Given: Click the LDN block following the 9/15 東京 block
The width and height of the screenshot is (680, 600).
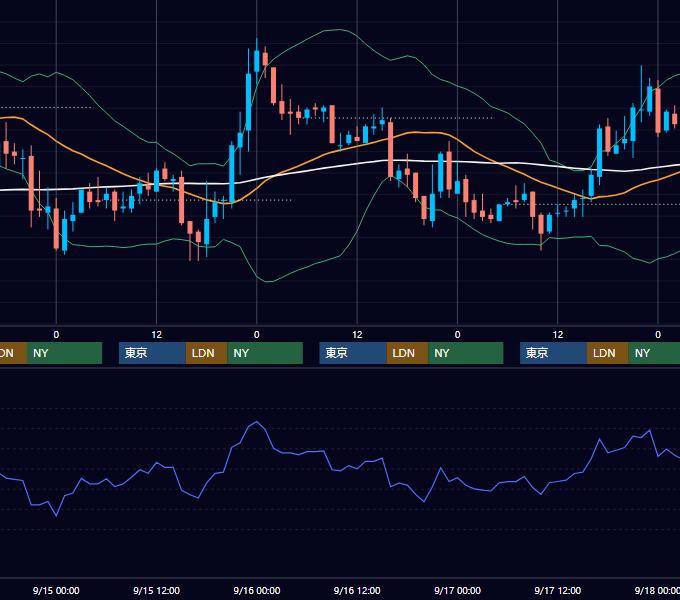Looking at the screenshot, I should pyautogui.click(x=206, y=353).
